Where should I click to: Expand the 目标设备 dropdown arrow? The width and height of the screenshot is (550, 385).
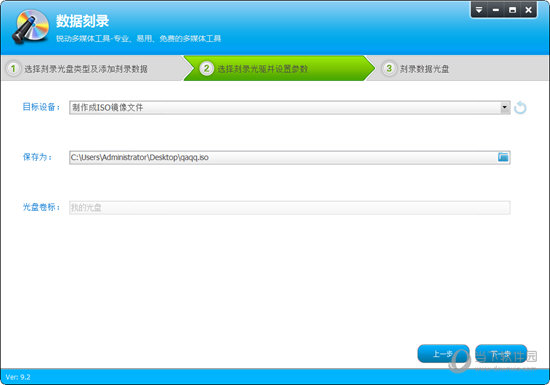505,107
